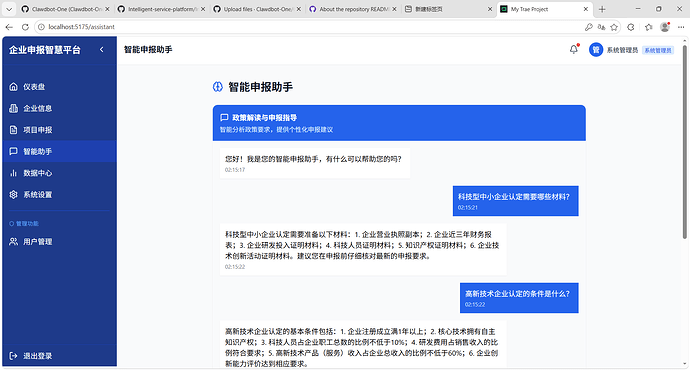Click the document icon beside 项目申报
Screen dimensions: 690x370
14,130
